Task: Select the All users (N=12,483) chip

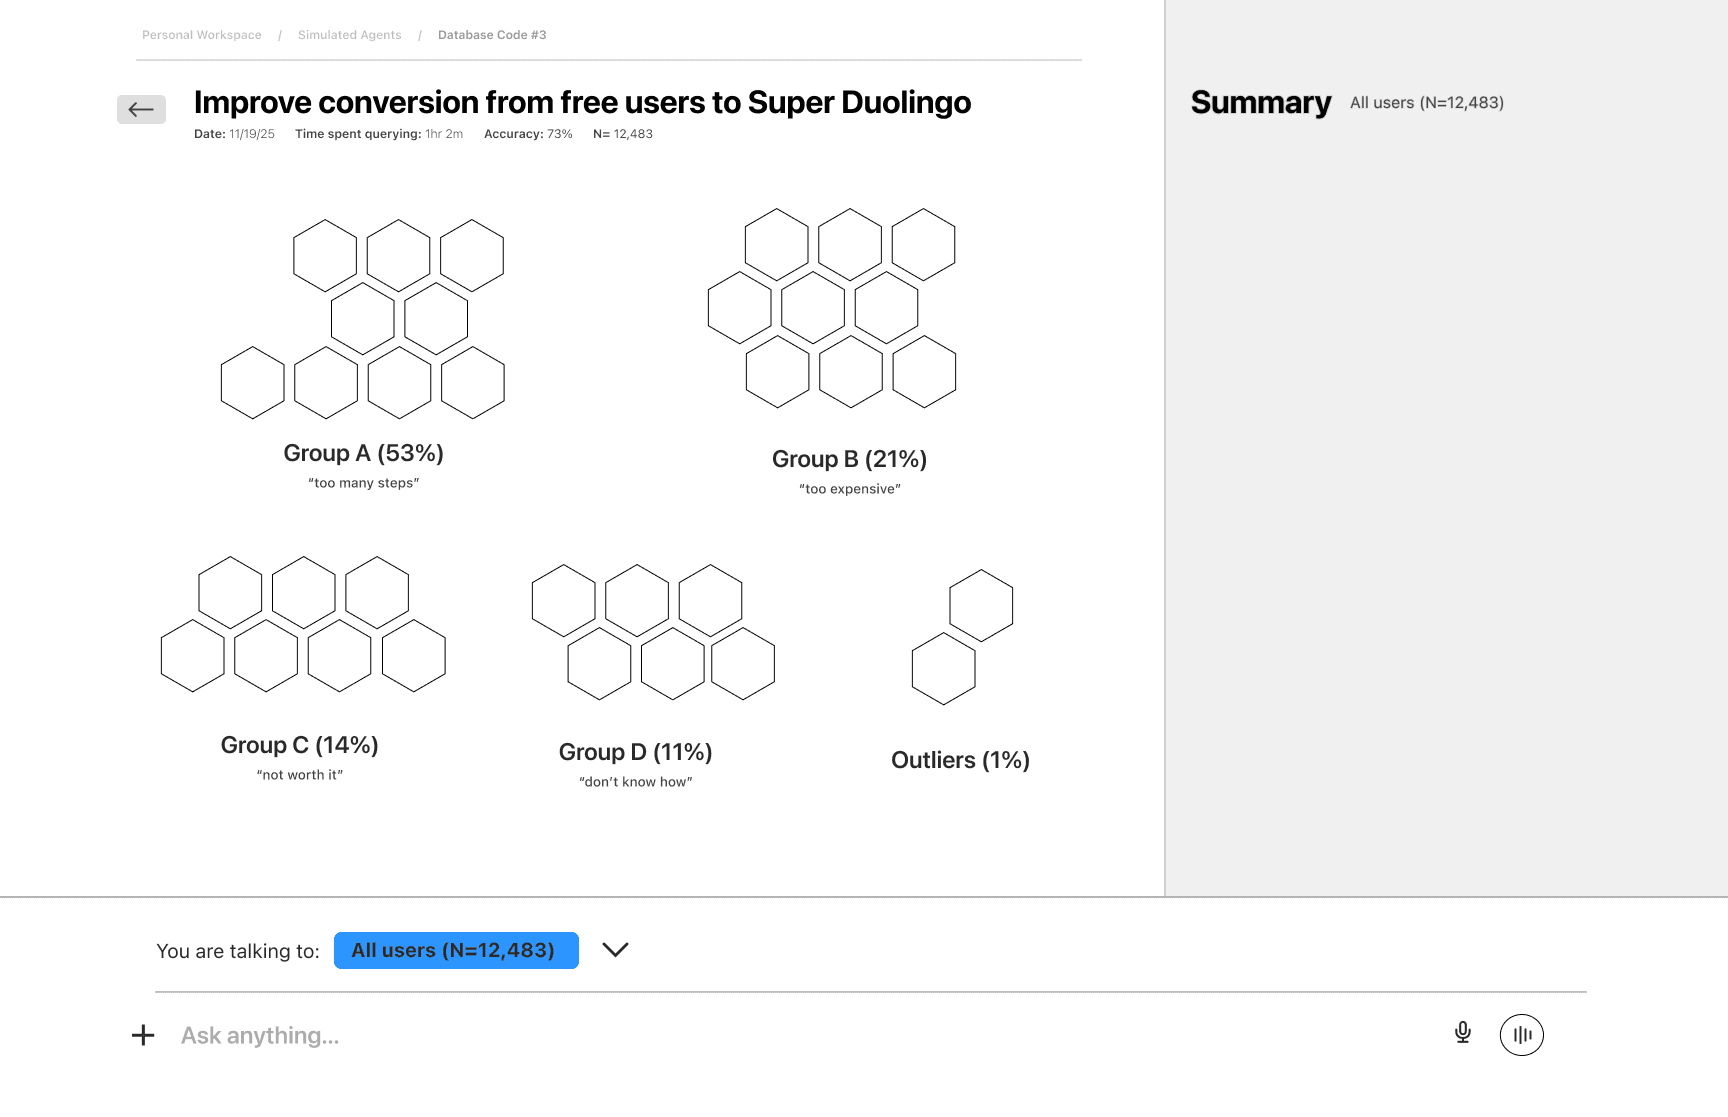Action: click(456, 950)
